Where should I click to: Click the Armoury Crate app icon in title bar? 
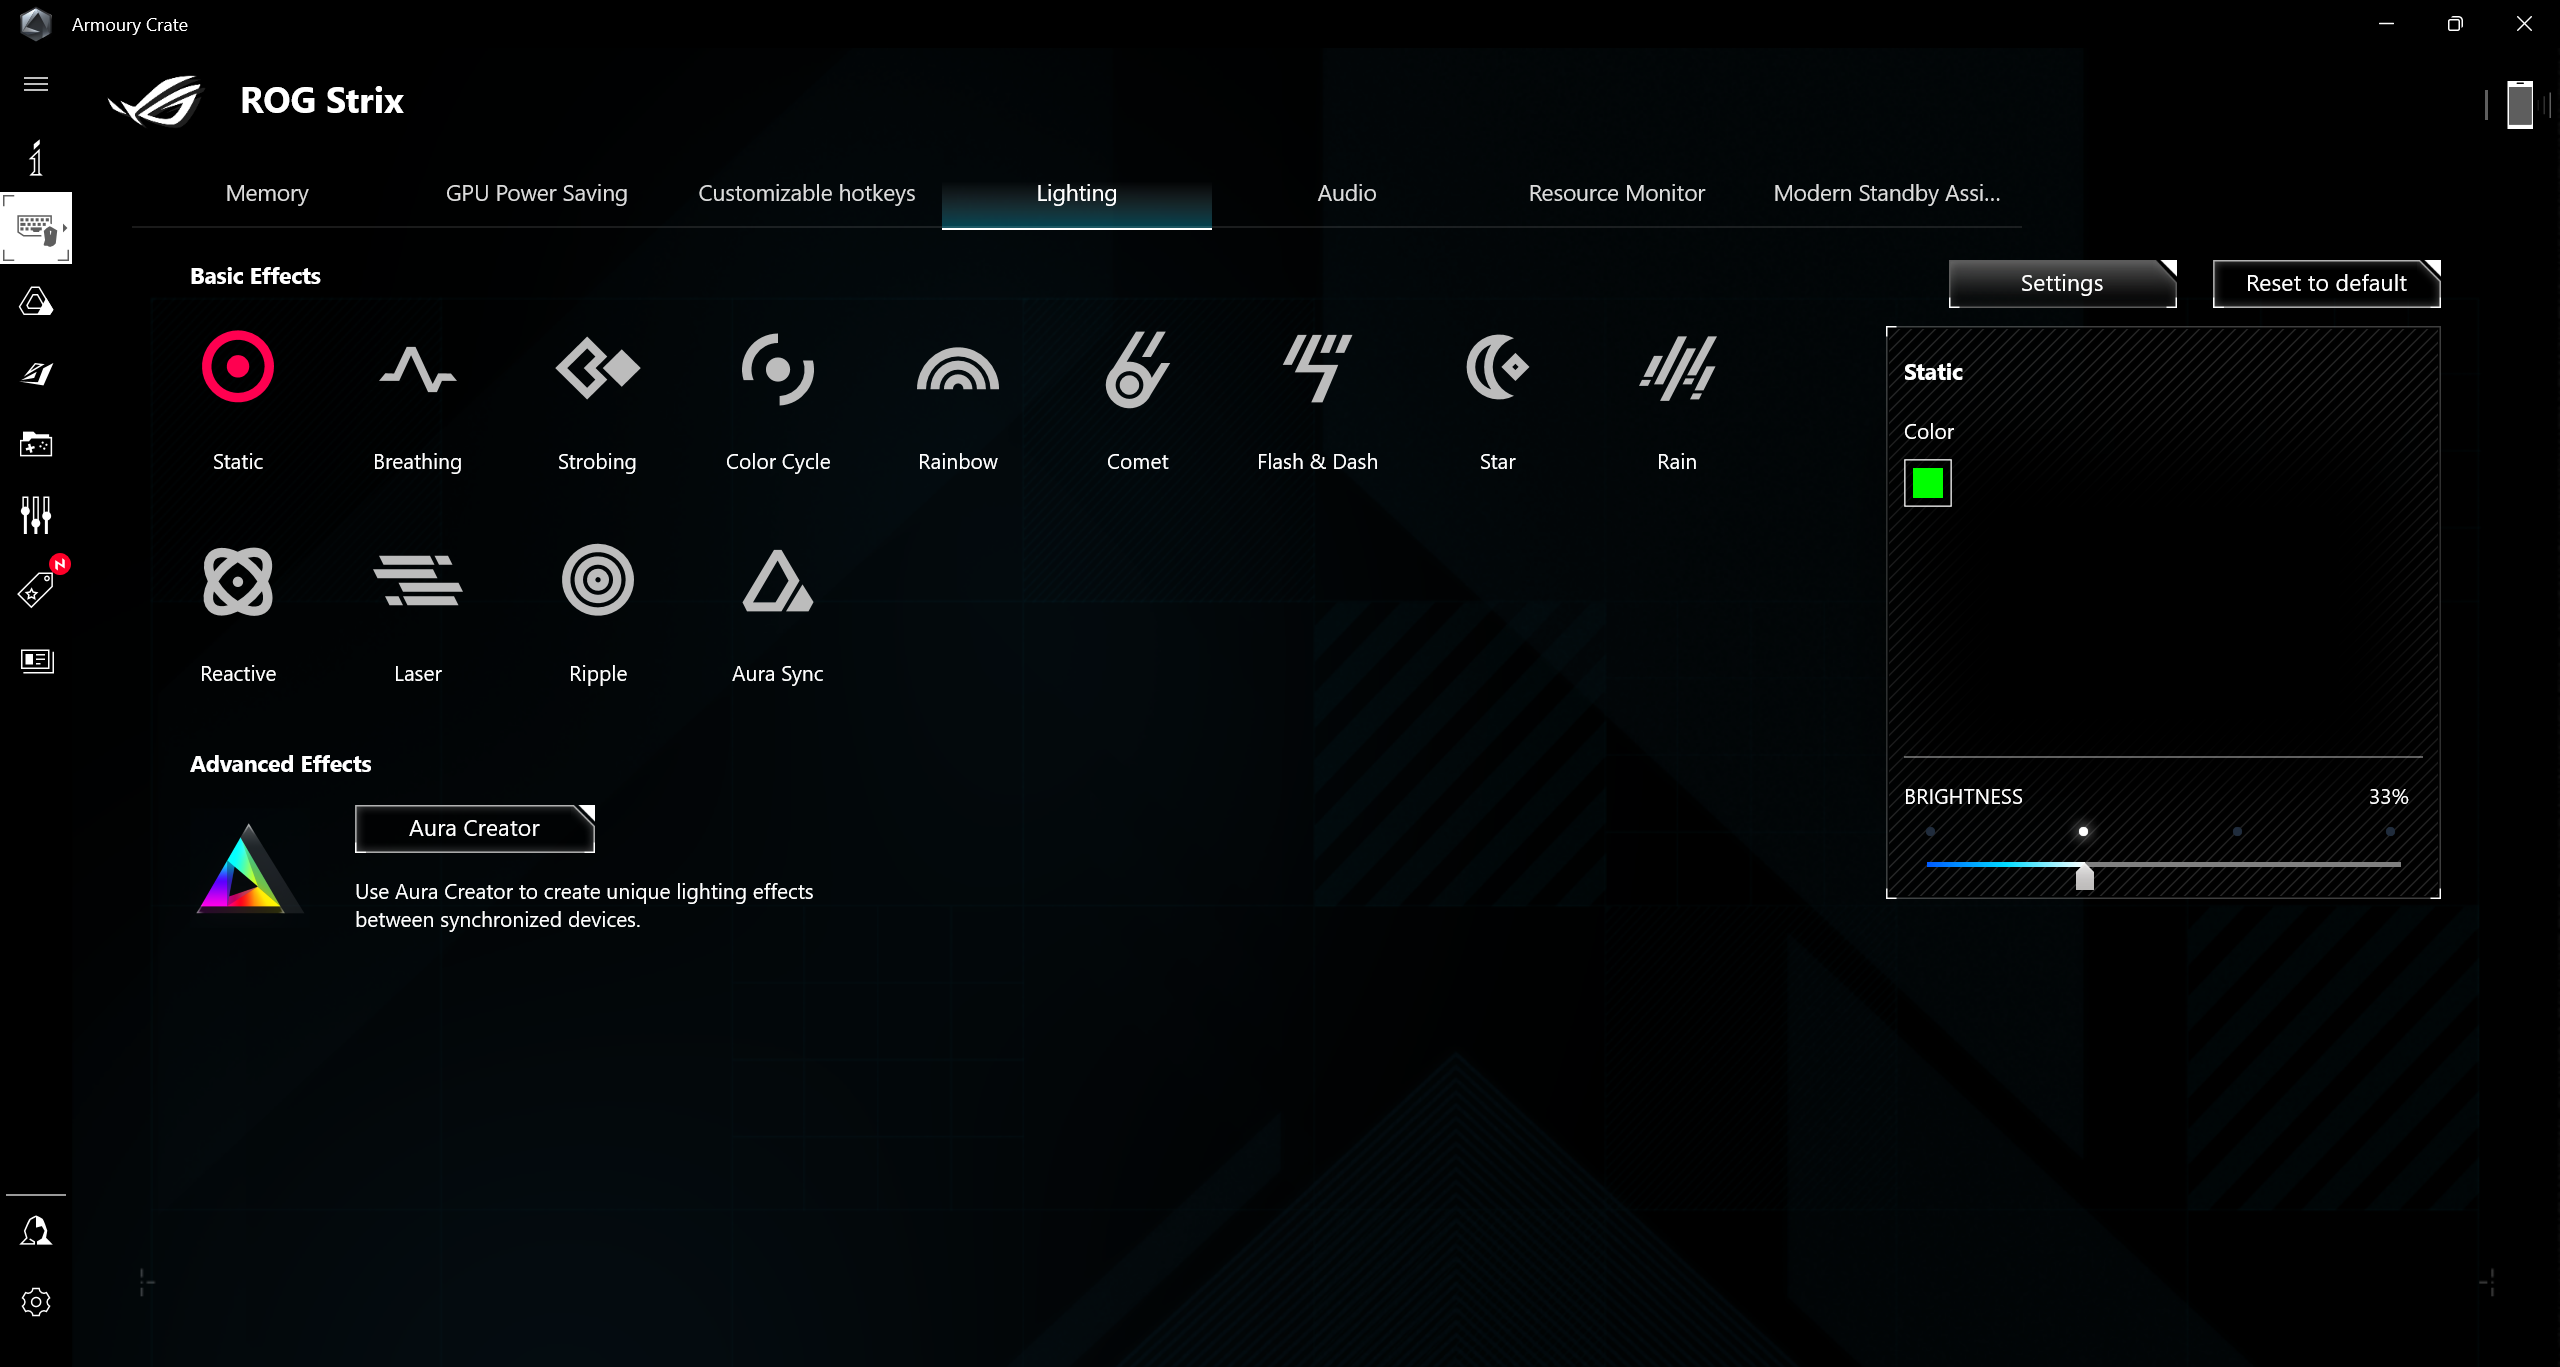pos(36,24)
